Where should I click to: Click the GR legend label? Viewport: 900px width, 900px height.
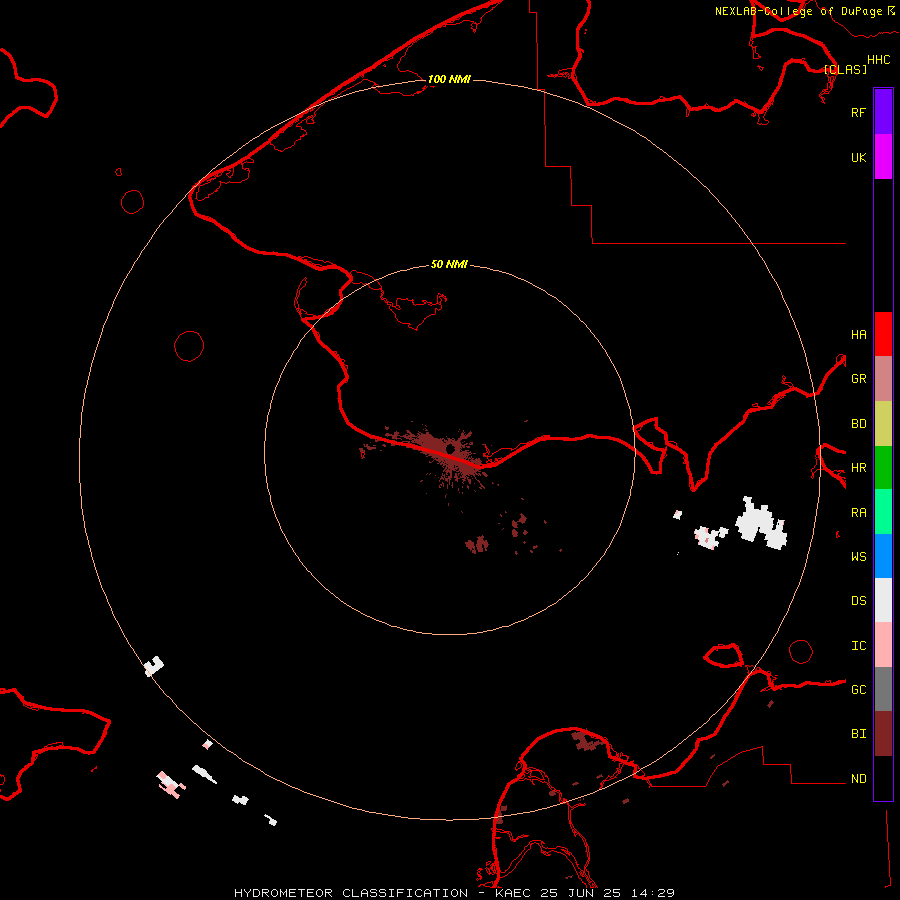[858, 379]
